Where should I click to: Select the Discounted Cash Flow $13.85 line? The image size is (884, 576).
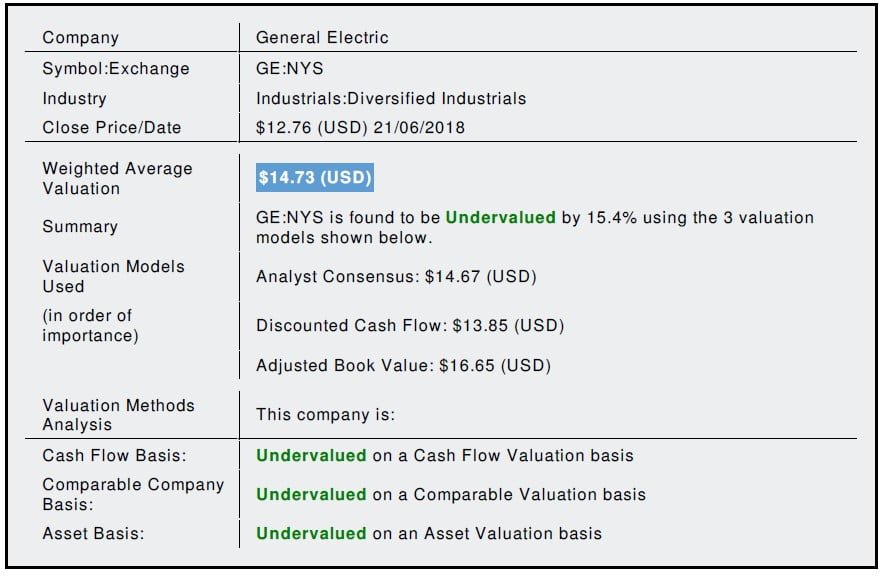point(409,326)
